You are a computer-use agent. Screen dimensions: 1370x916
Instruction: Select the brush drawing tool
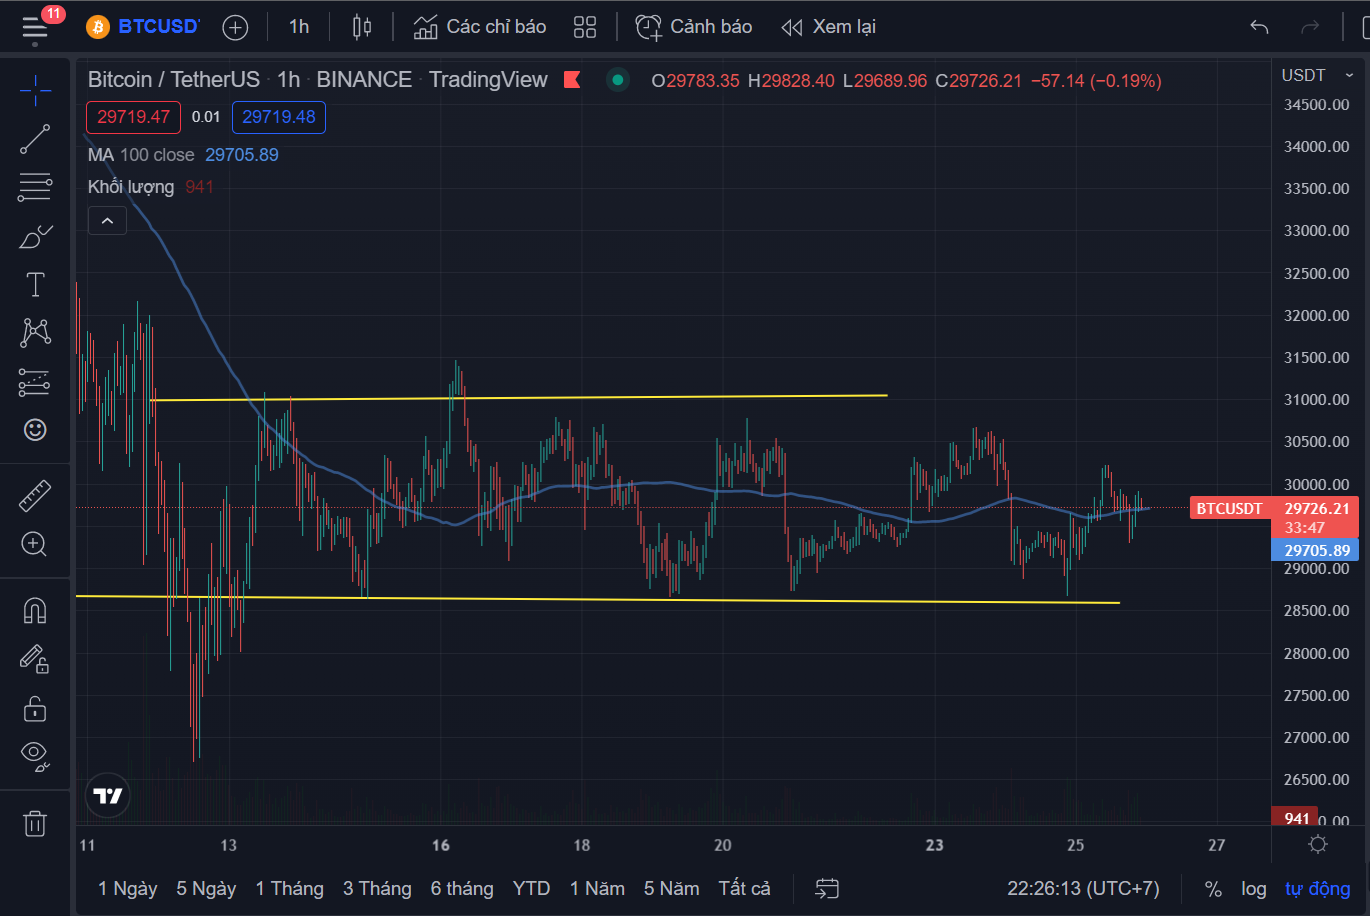(x=35, y=236)
